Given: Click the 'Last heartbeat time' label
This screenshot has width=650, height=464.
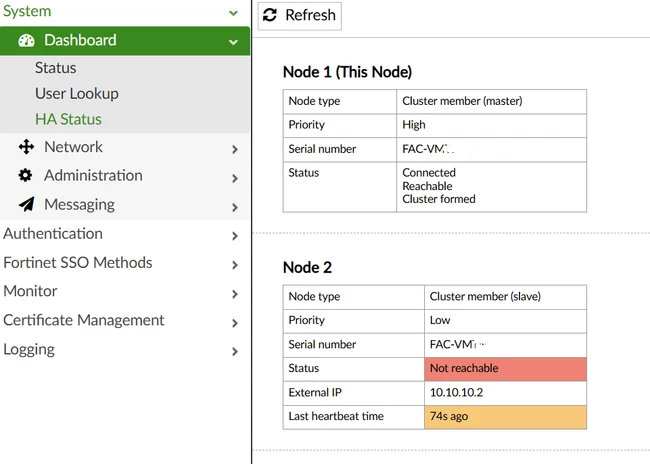Looking at the screenshot, I should coord(336,416).
